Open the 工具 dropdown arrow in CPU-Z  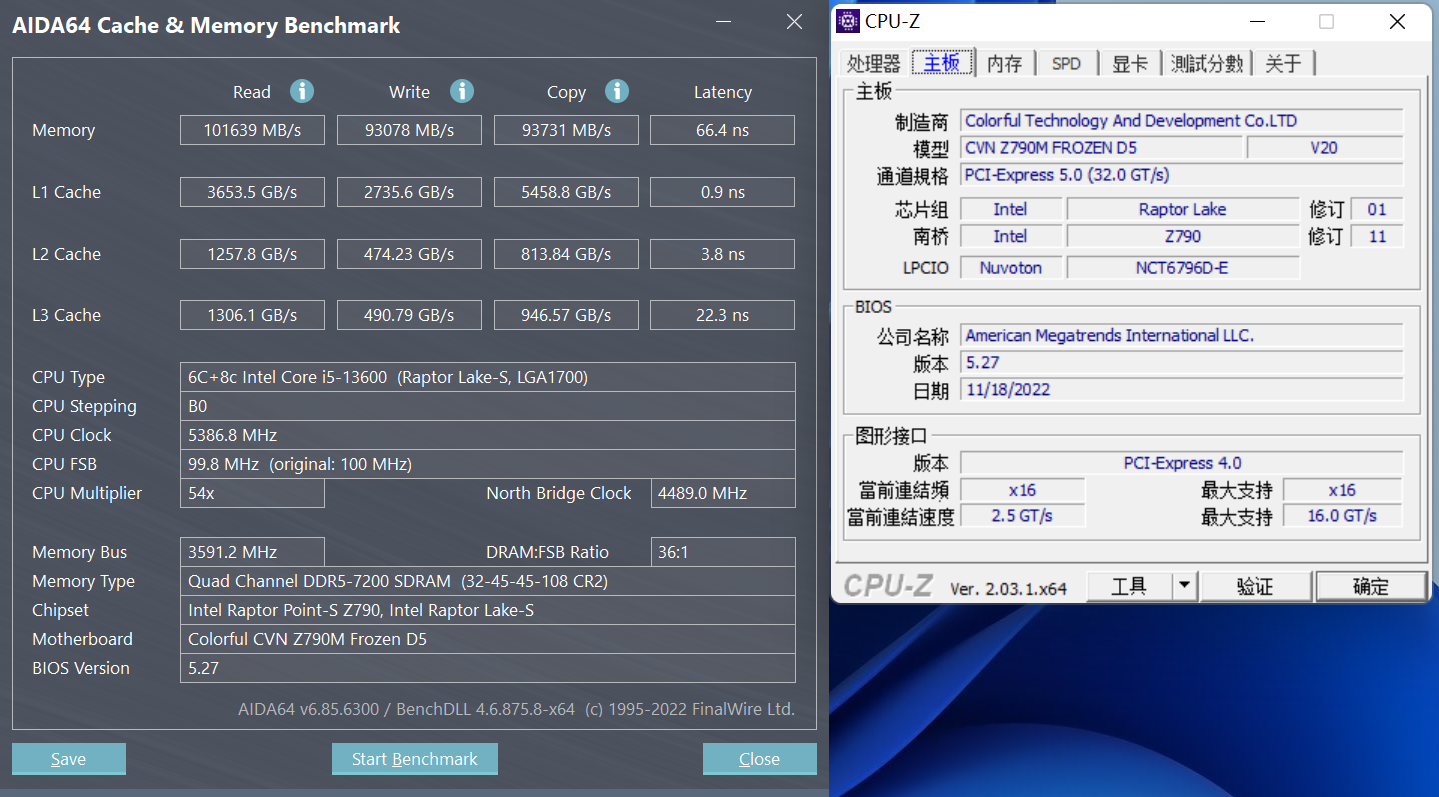coord(1185,586)
